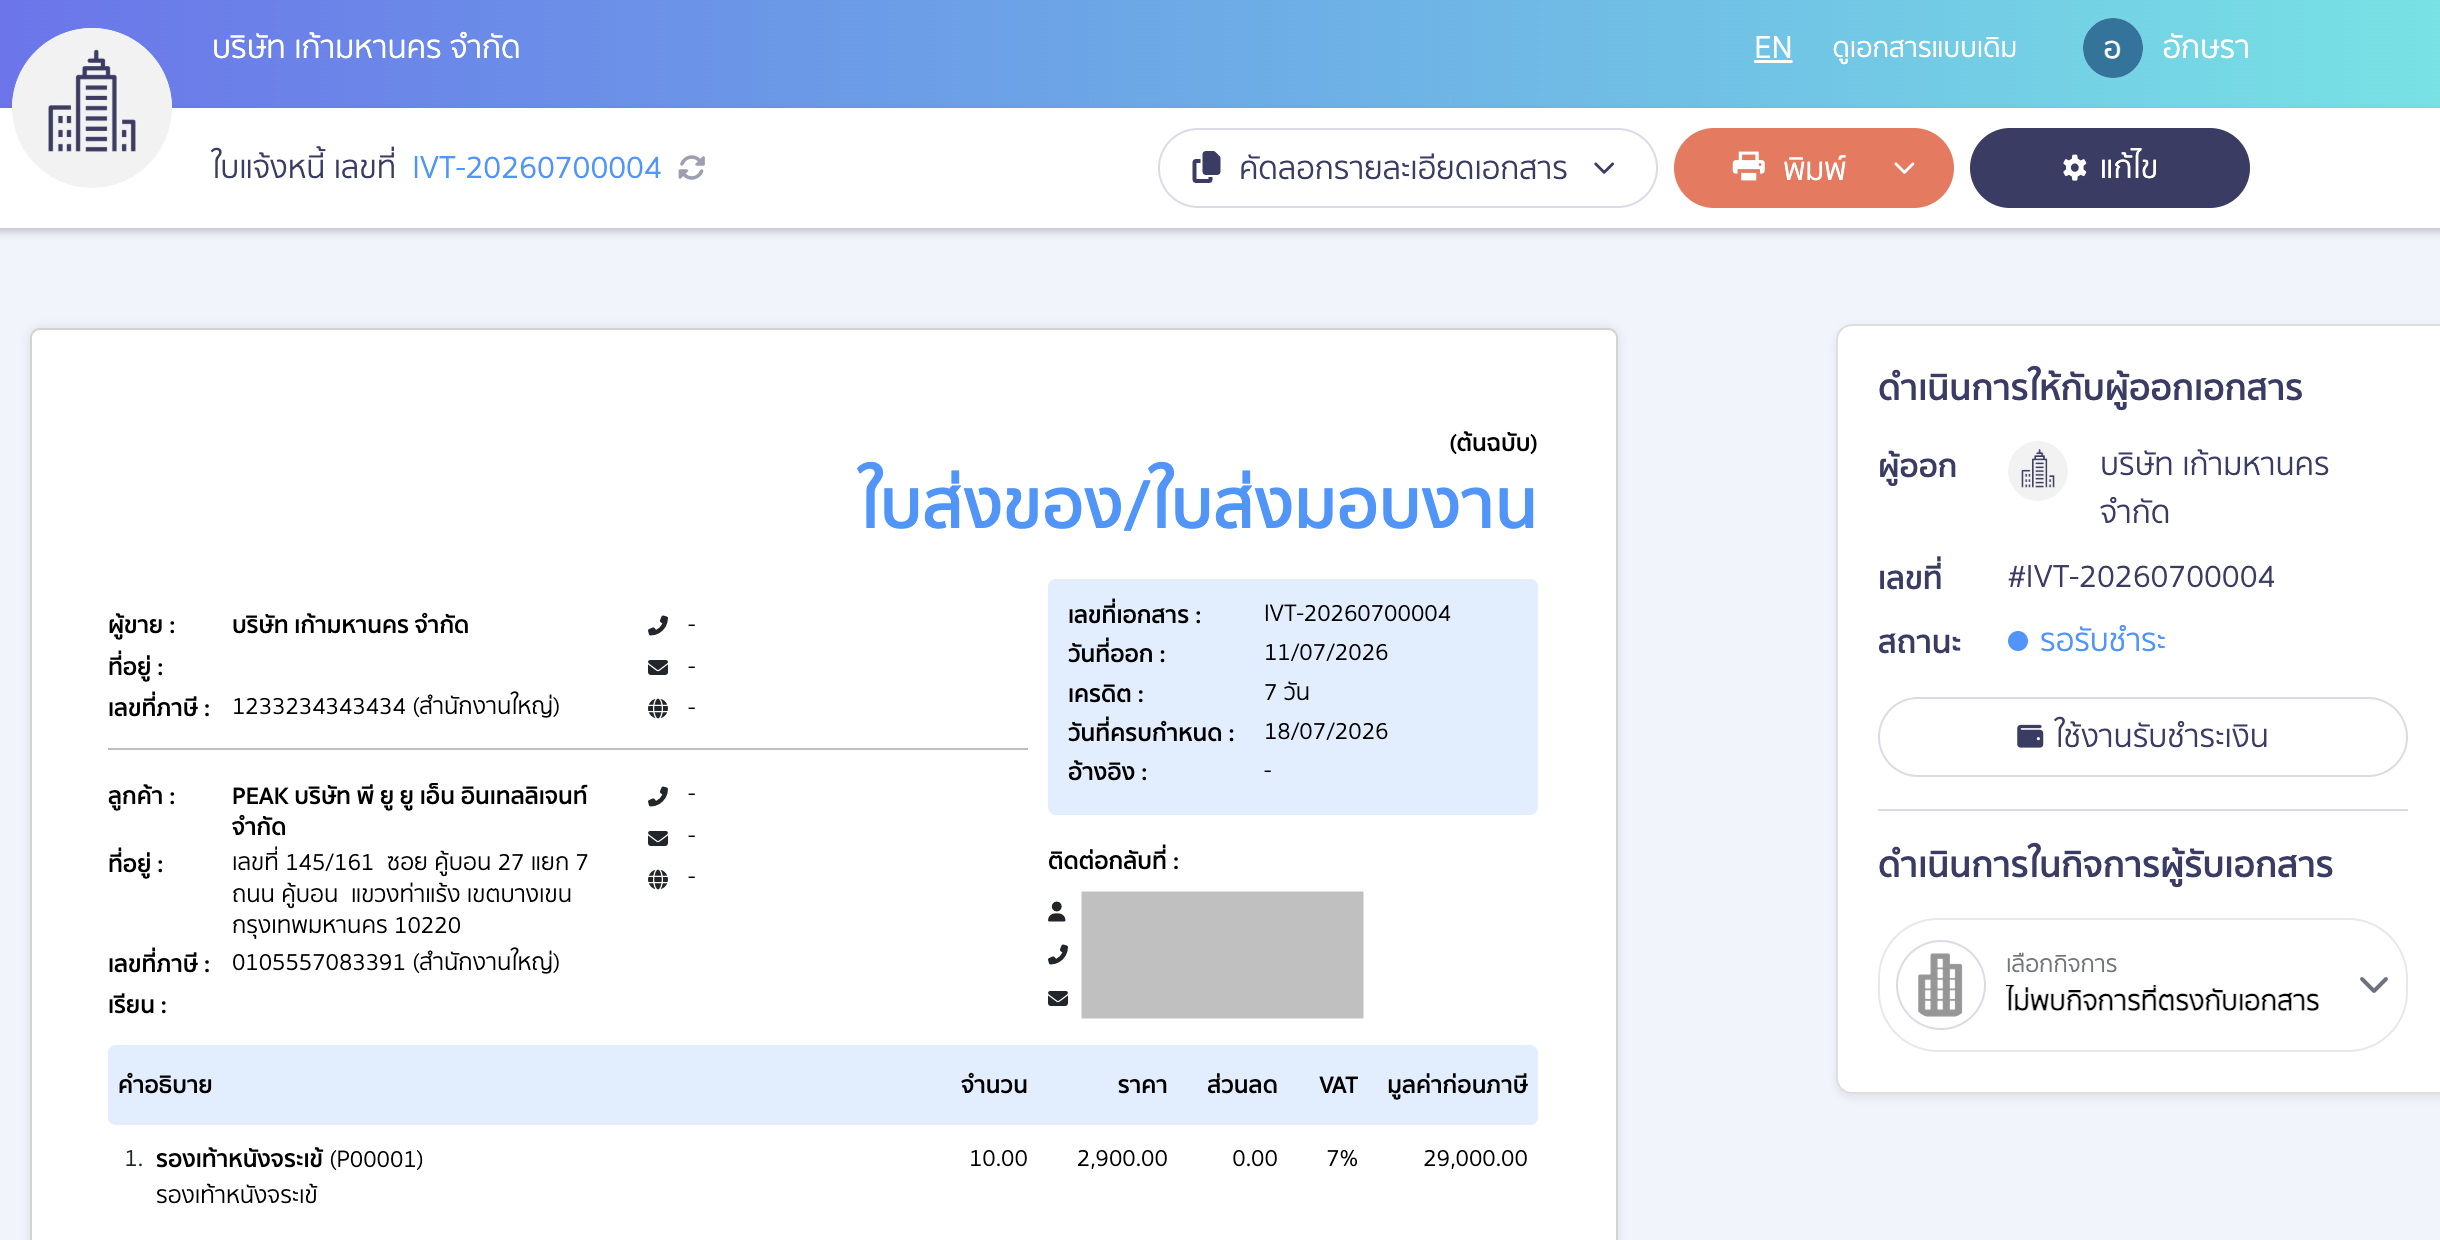Click the (ต้นฉบับ) label

1493,442
